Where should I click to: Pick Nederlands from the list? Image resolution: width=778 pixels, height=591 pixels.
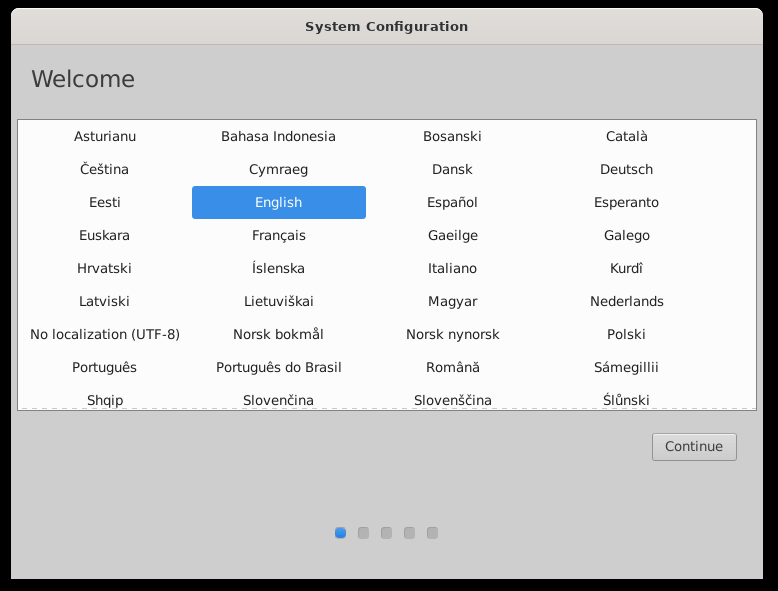[x=626, y=301]
